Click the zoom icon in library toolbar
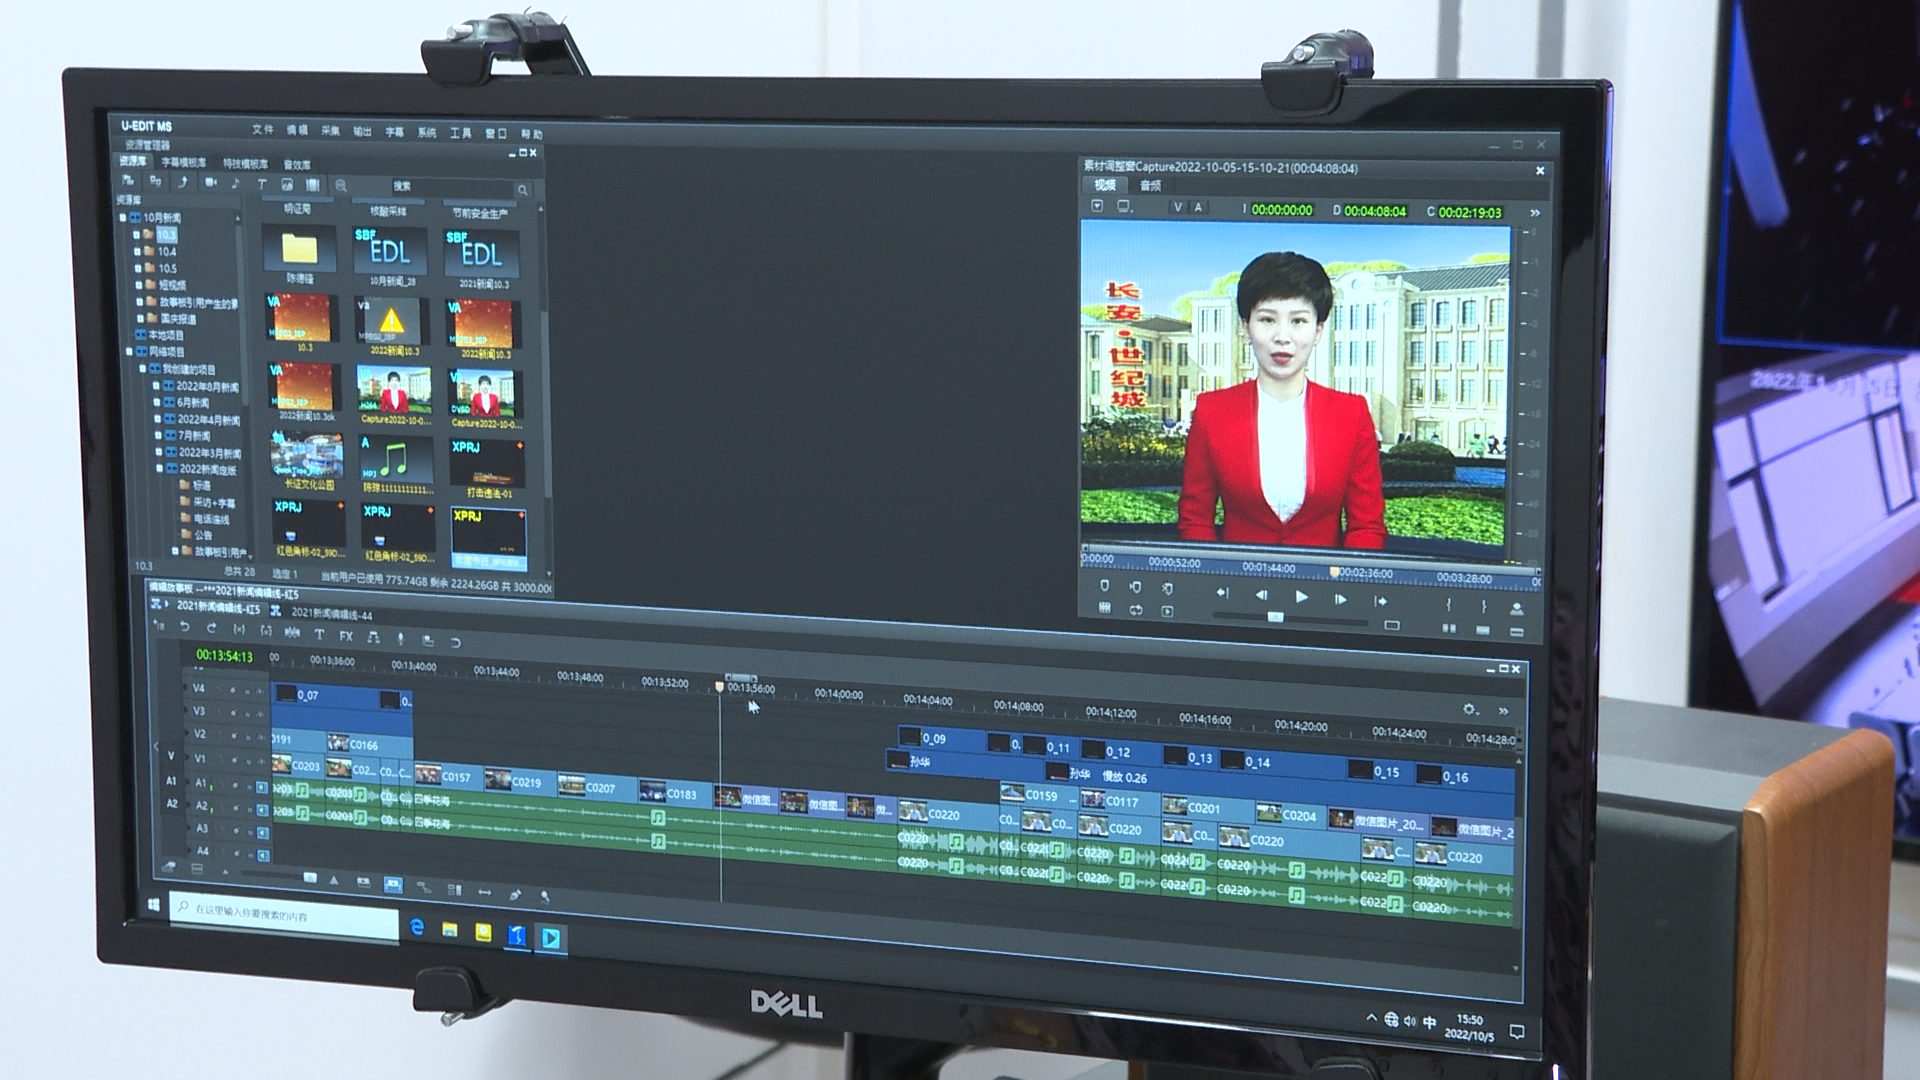The image size is (1920, 1080). click(341, 185)
